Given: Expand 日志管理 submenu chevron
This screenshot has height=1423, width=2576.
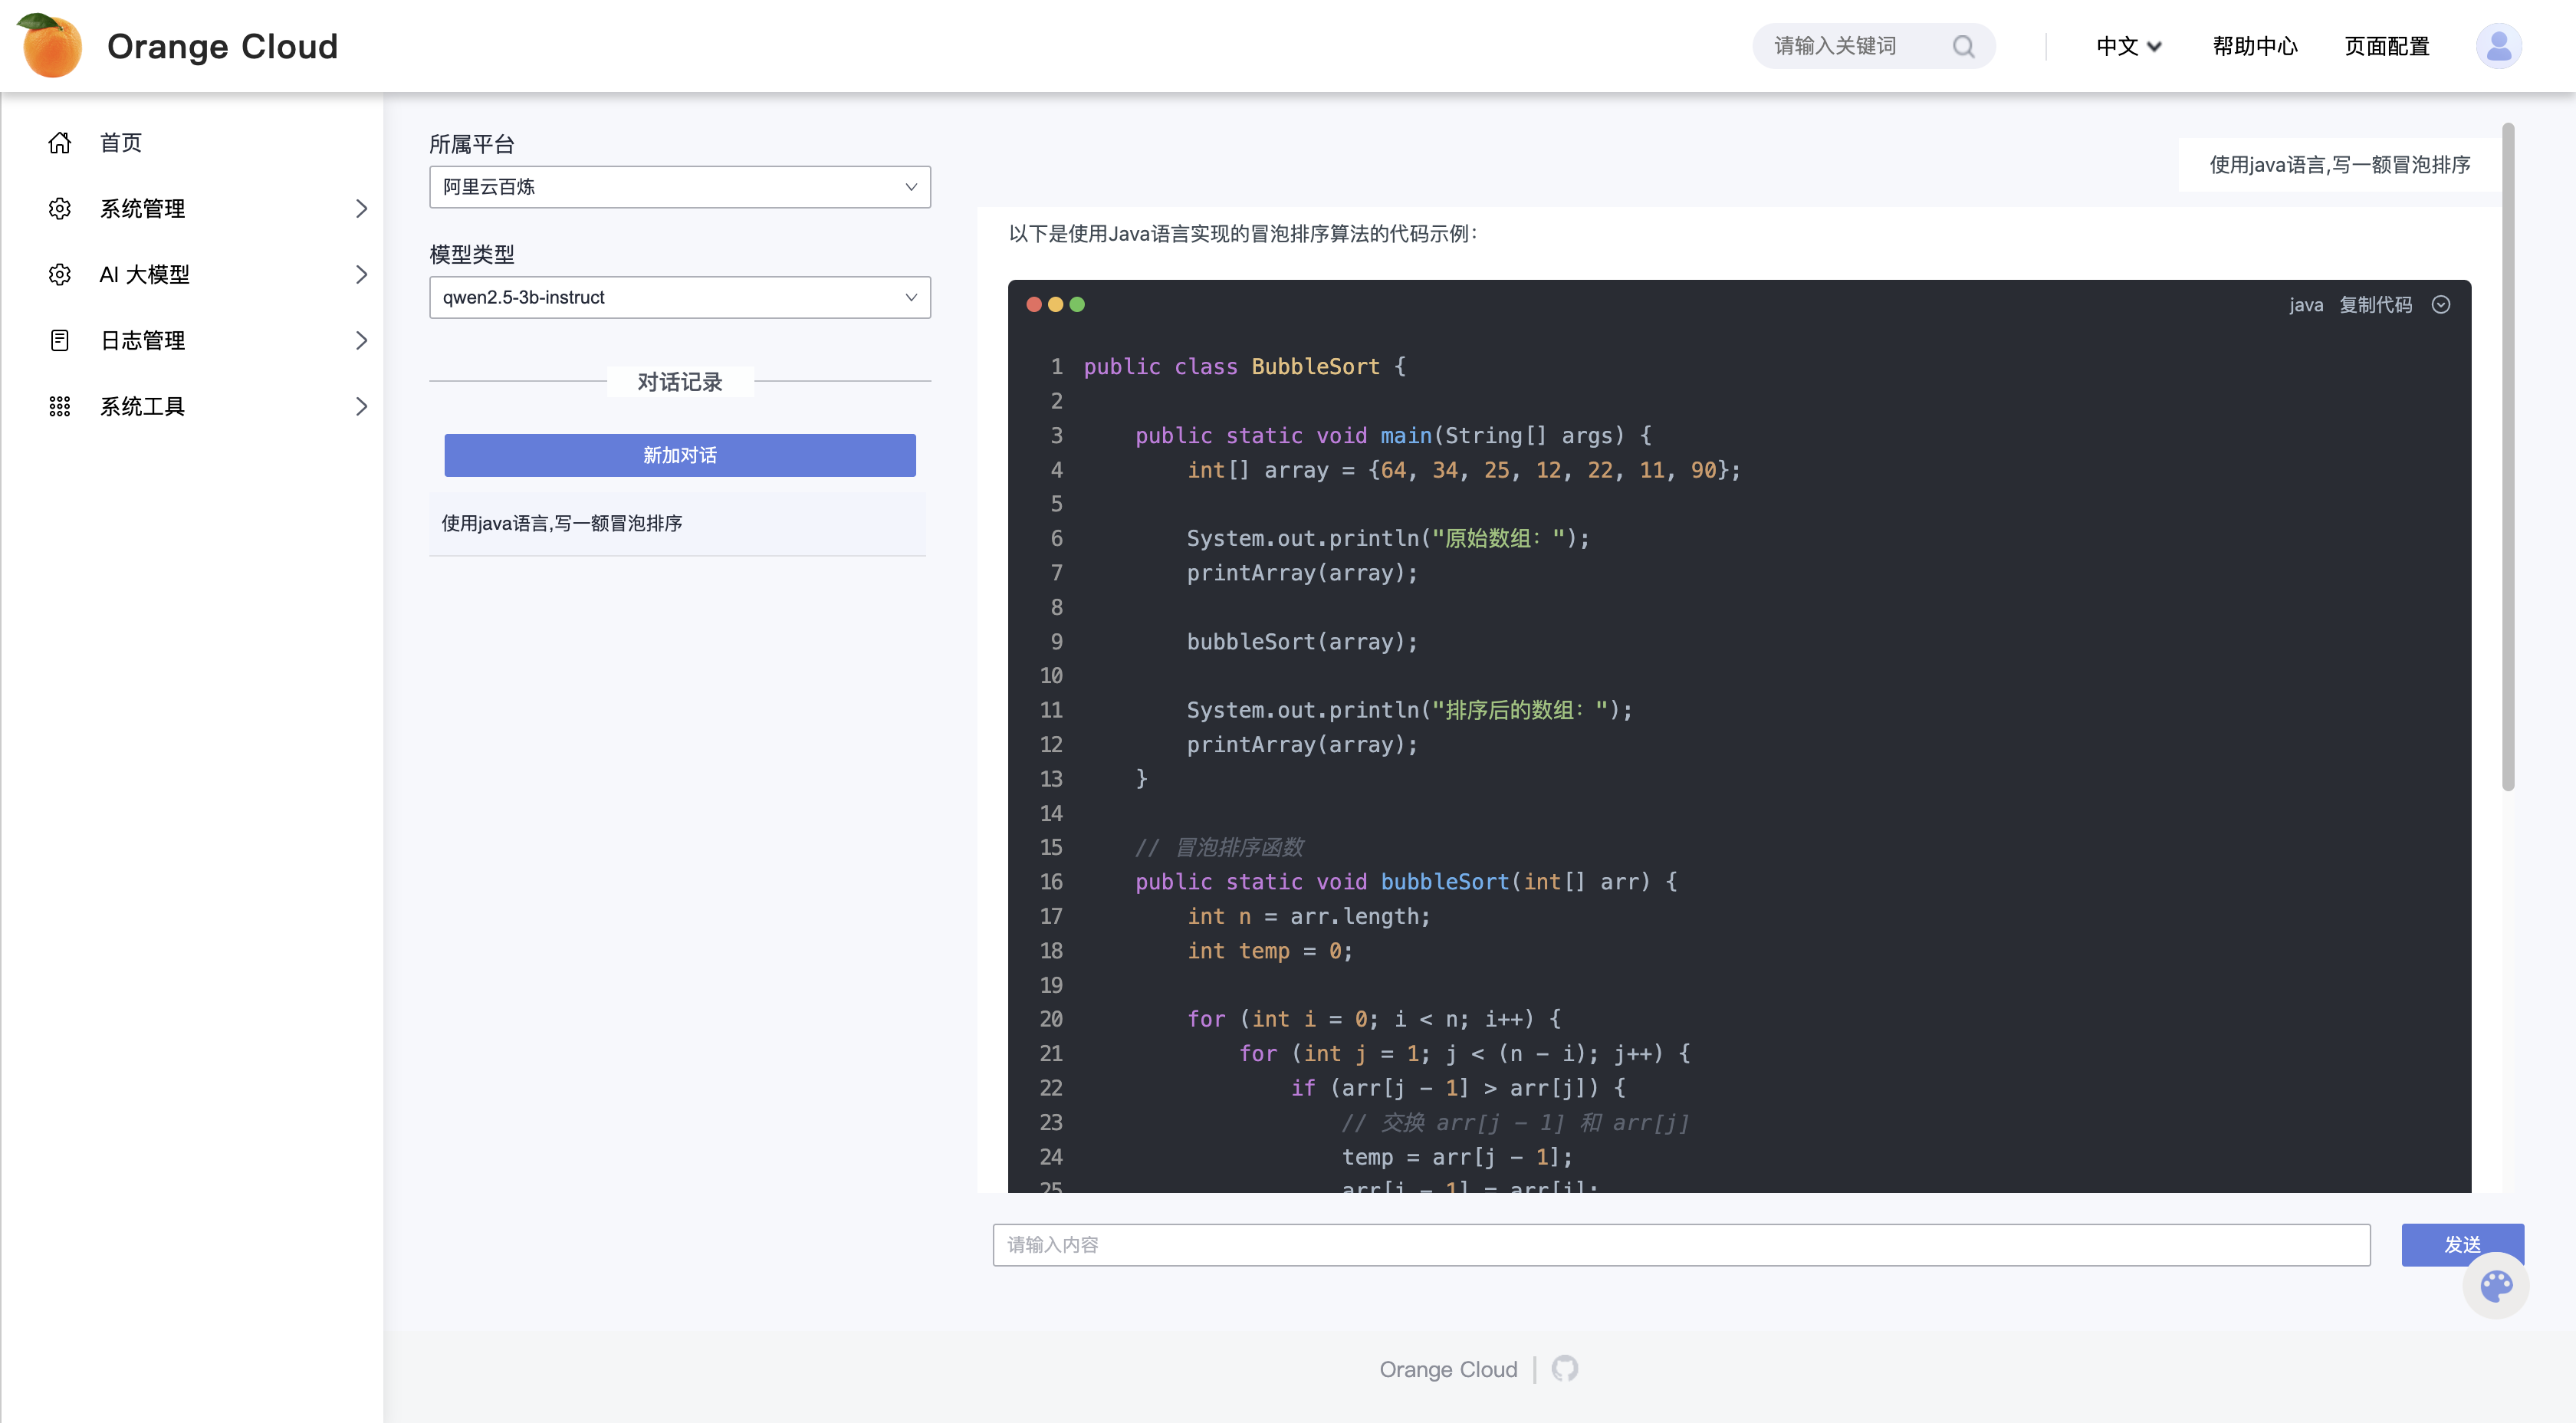Looking at the screenshot, I should [x=361, y=341].
